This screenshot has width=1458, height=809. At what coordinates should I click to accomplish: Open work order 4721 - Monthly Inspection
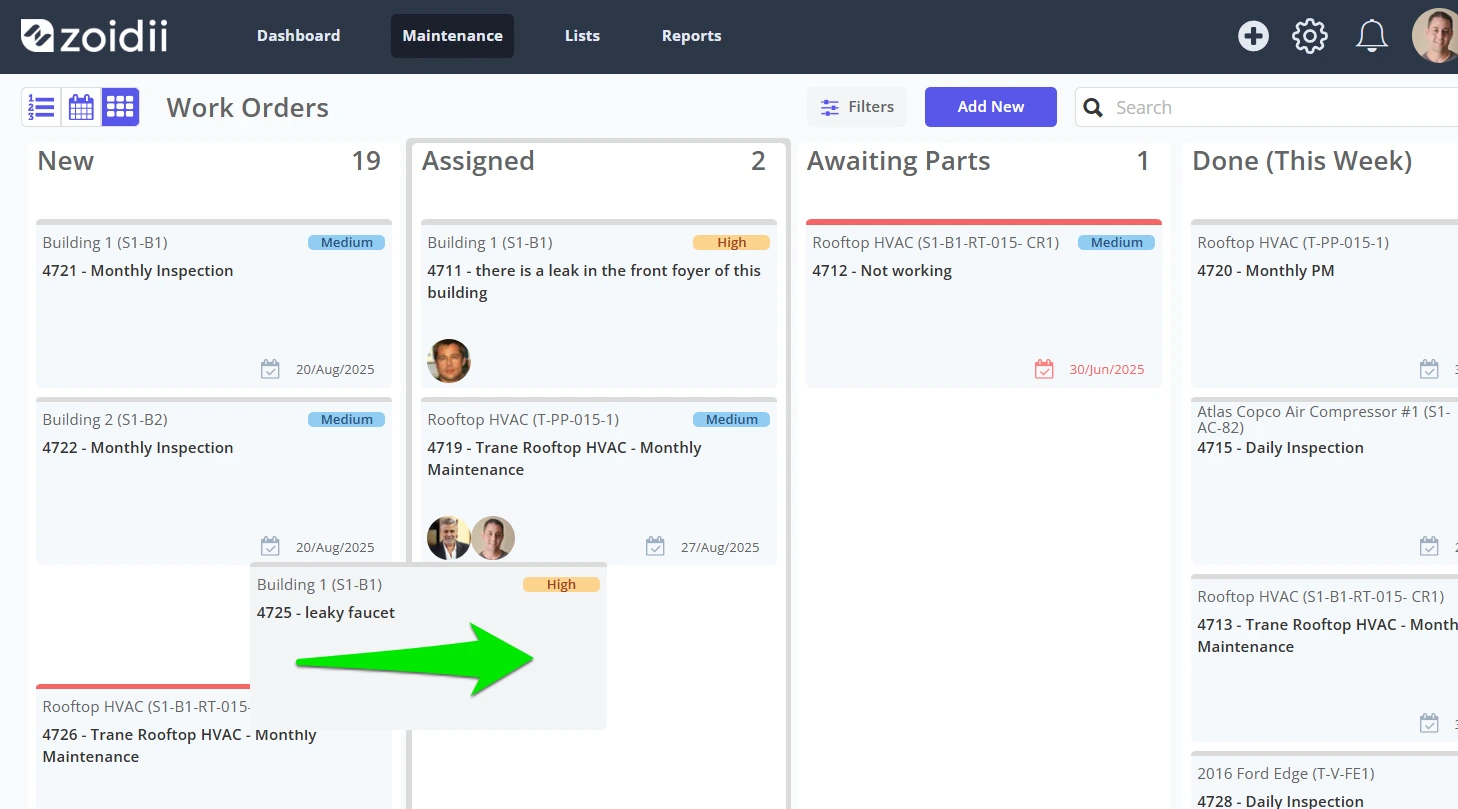pos(138,271)
